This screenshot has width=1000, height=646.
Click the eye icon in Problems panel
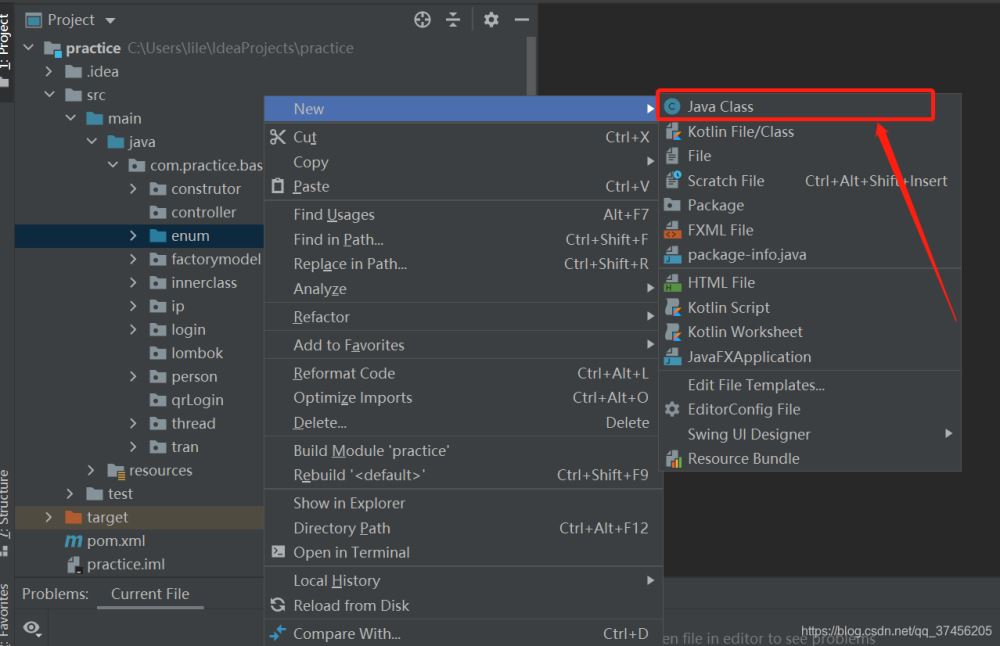coord(32,628)
